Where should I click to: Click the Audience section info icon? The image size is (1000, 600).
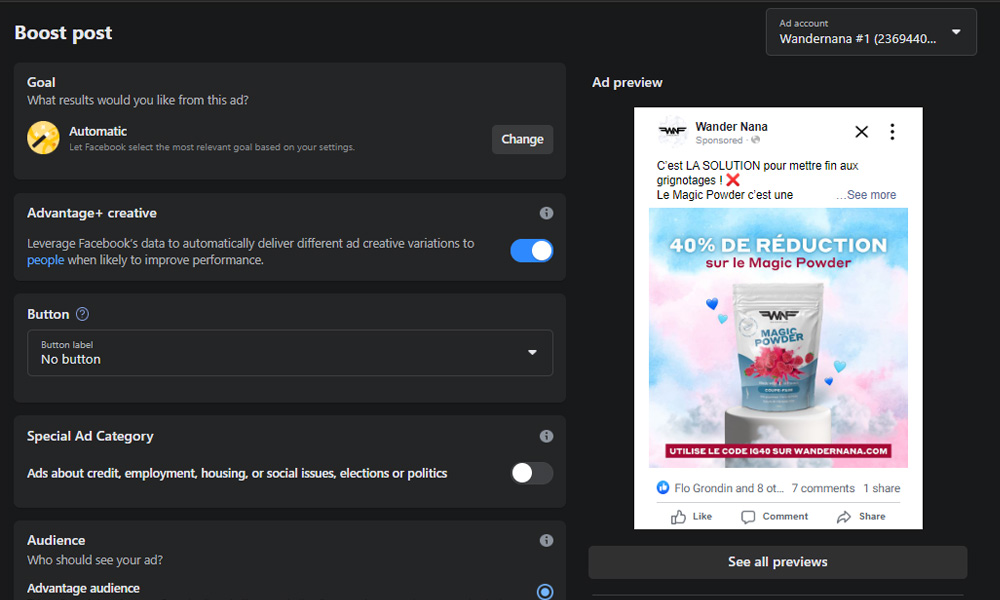point(546,540)
